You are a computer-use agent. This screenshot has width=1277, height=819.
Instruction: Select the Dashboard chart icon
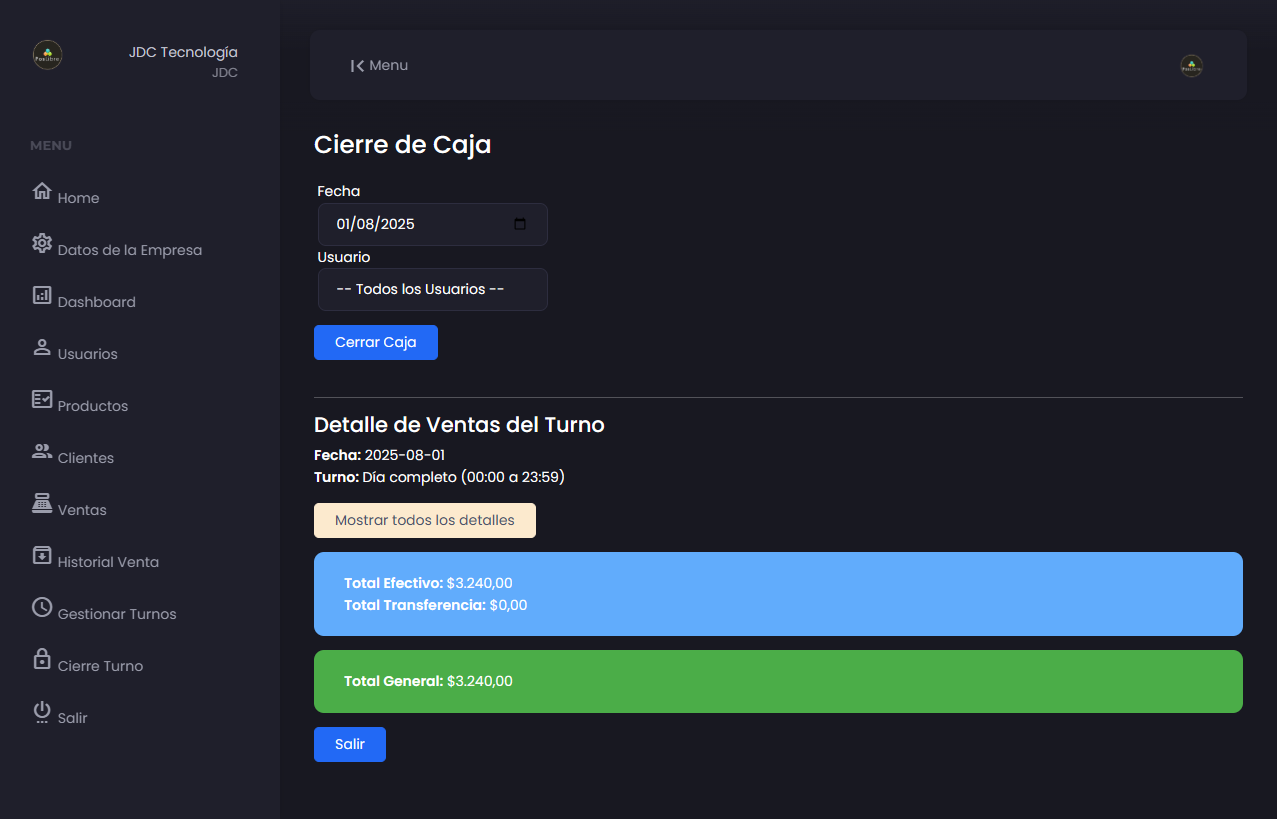(x=42, y=295)
